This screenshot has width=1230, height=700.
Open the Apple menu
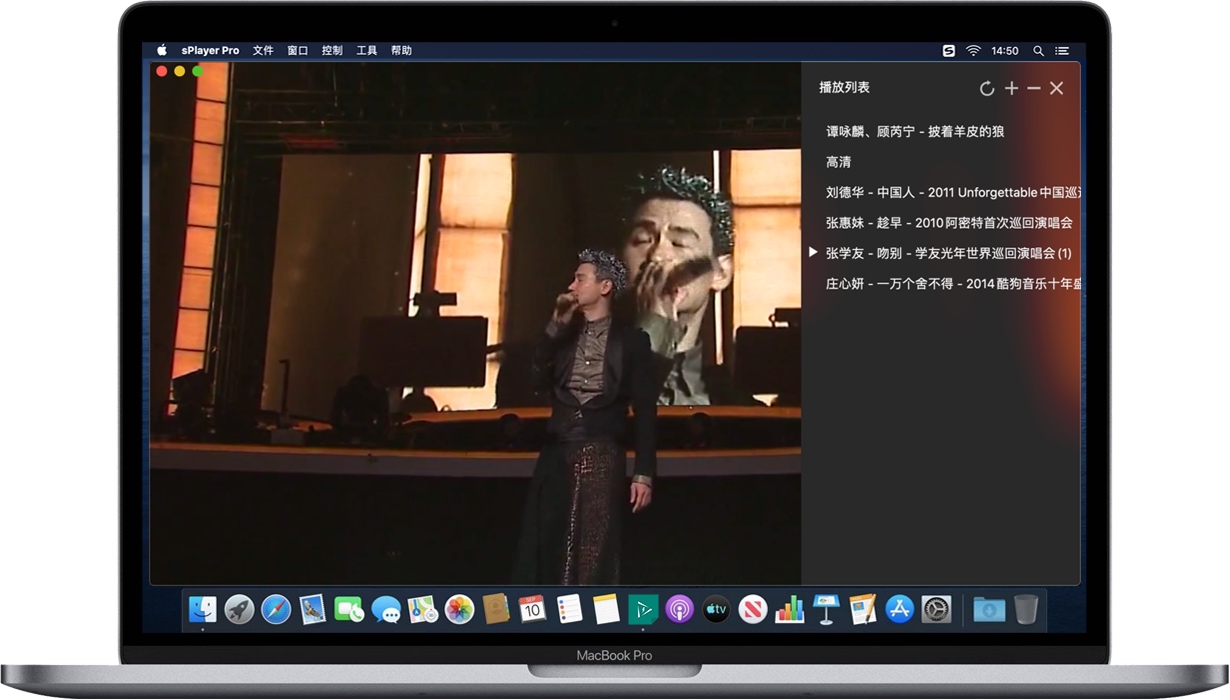pyautogui.click(x=162, y=51)
